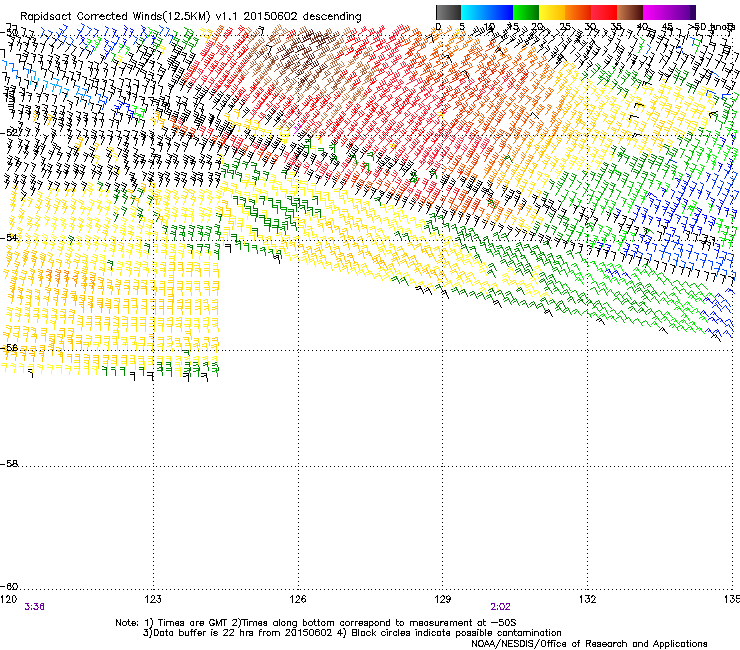This screenshot has height=650, width=740.
Task: Click the yellow 20-25 knots legend segment
Action: 552,12
